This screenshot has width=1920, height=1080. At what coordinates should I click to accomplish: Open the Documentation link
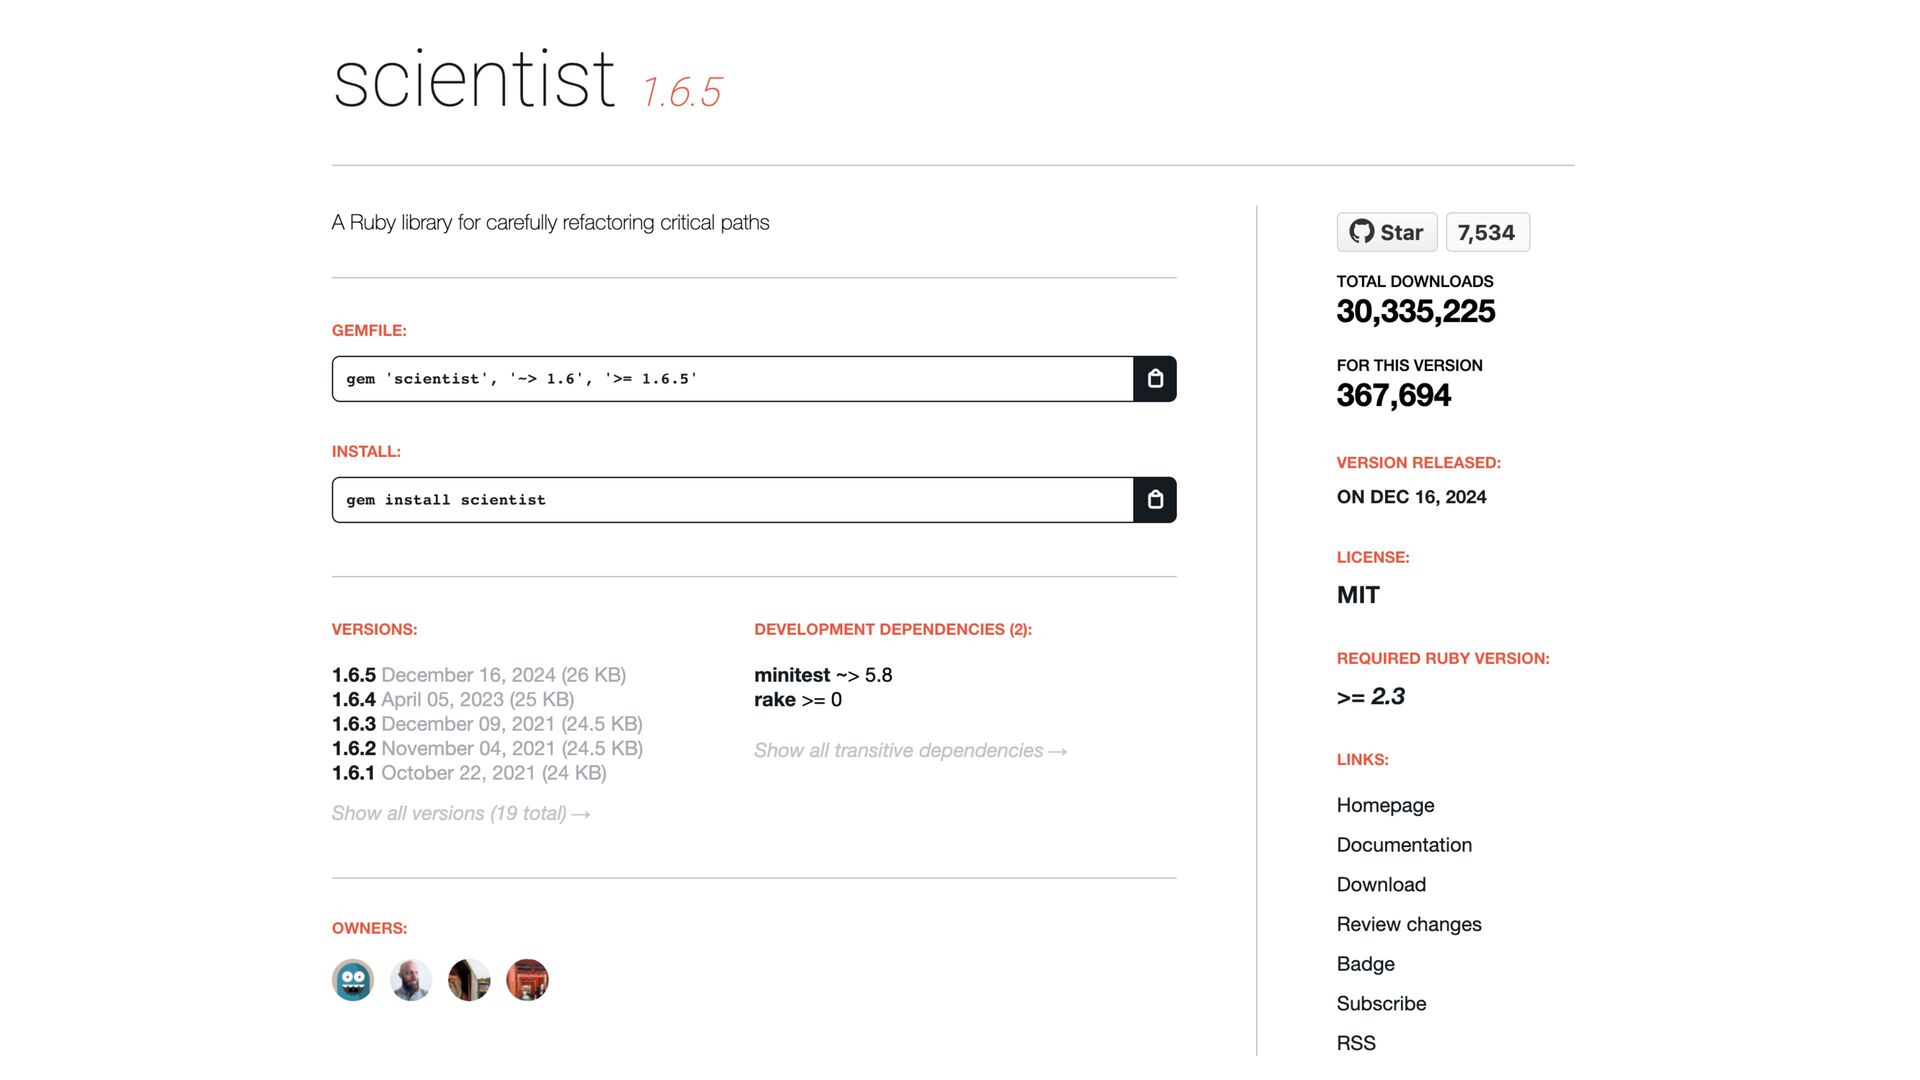[x=1404, y=845]
